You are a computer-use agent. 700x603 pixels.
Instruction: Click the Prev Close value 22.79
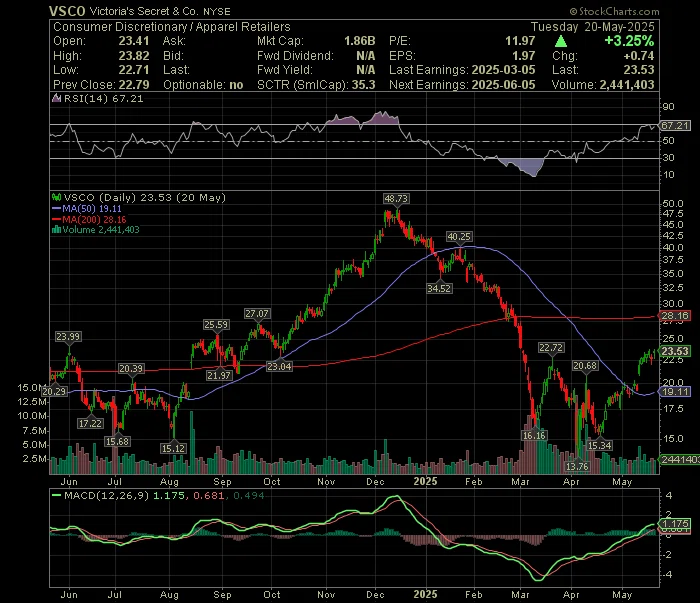click(133, 85)
